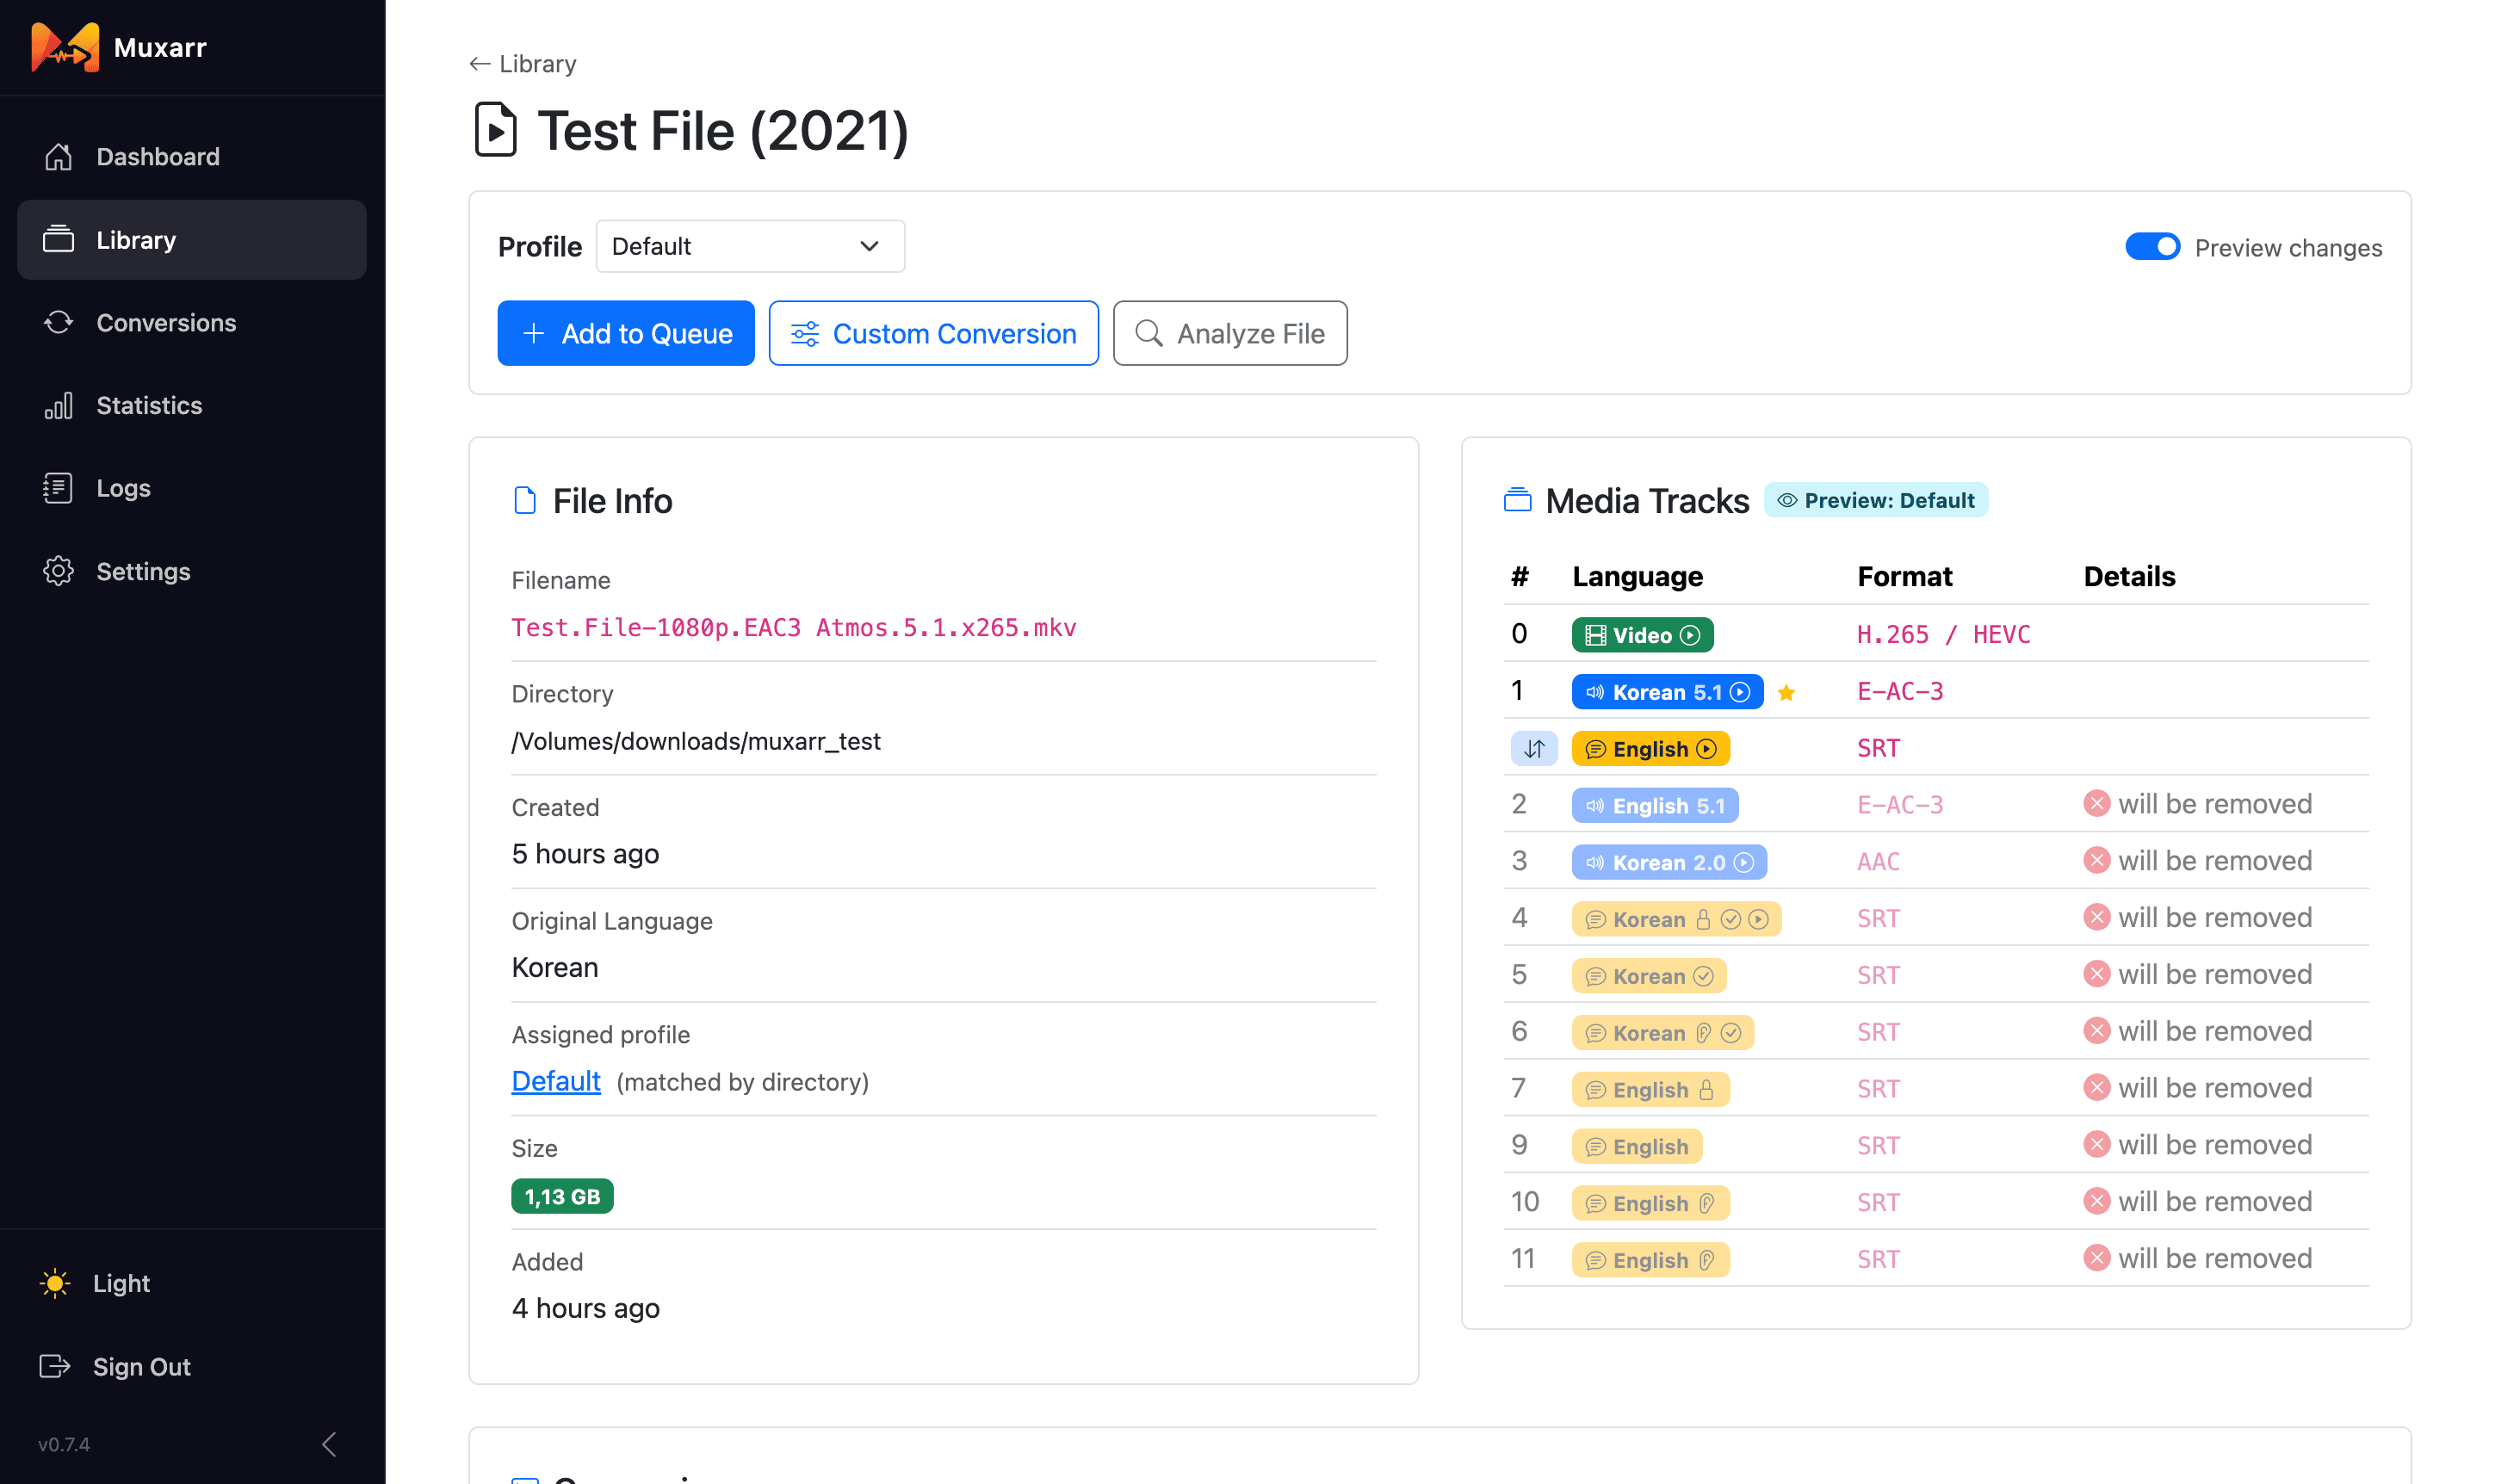This screenshot has height=1484, width=2495.
Task: Click the Media Tracks stack icon
Action: click(x=1517, y=500)
